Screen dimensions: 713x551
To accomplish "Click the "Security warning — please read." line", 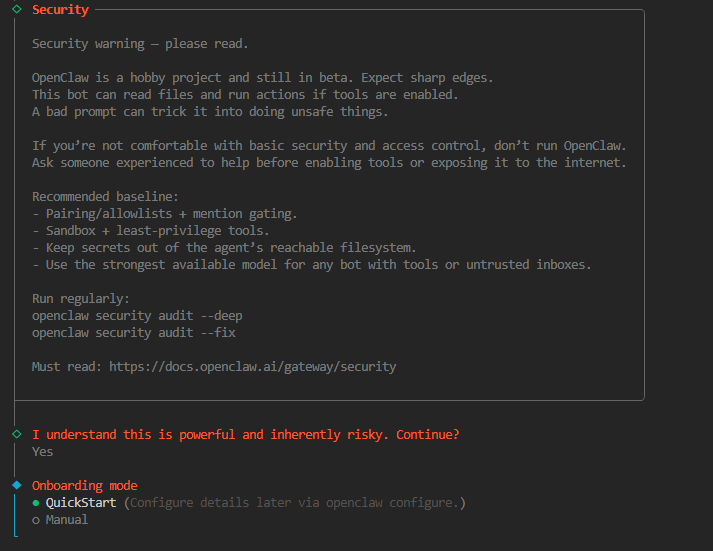I will (x=140, y=44).
